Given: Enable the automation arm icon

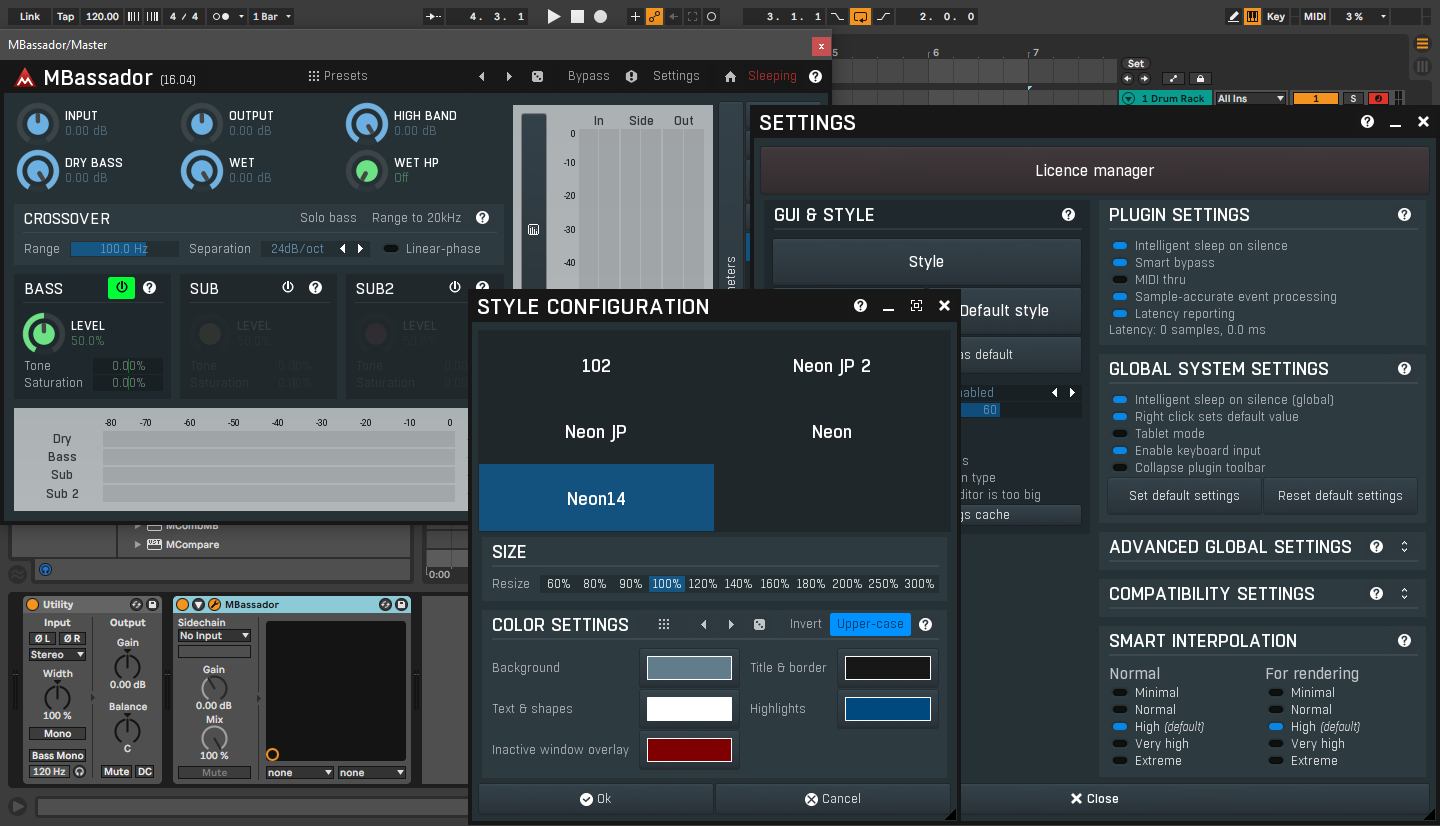Looking at the screenshot, I should (x=654, y=17).
